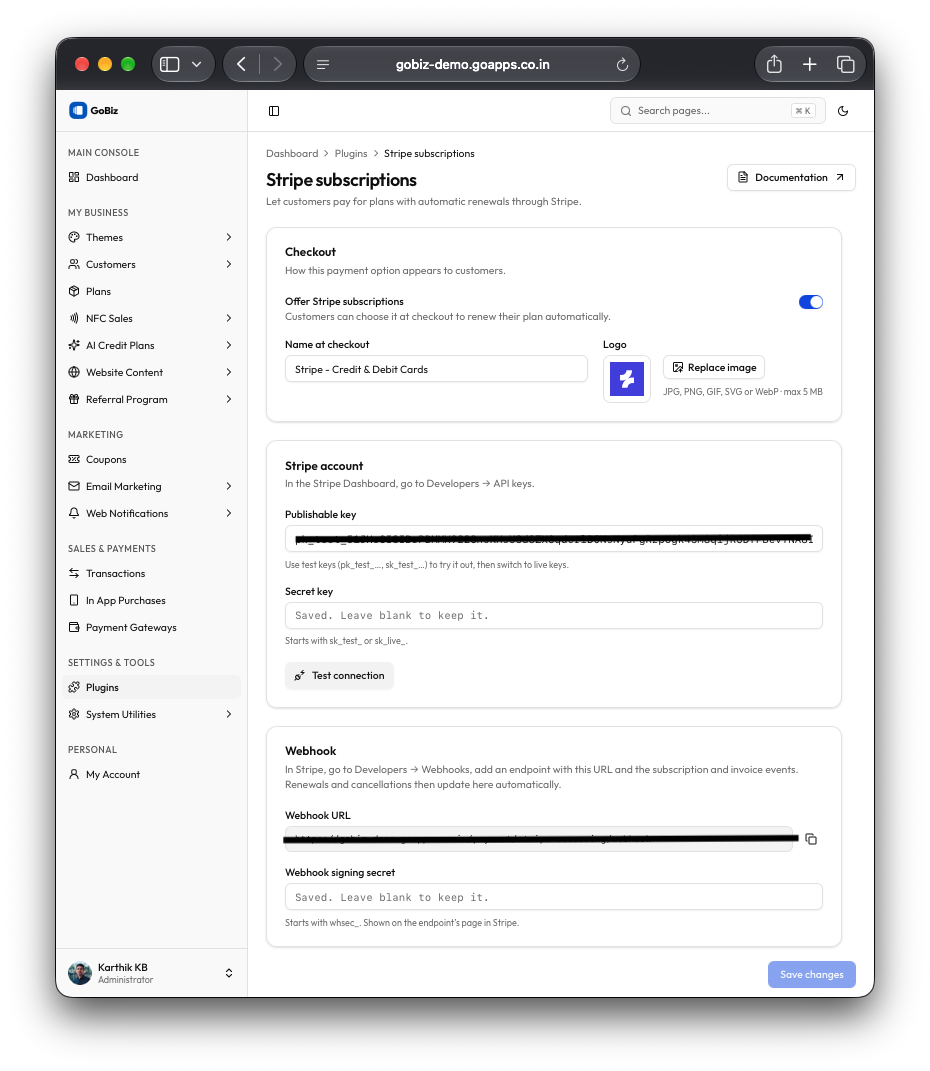Expand the Website Content chevron

[x=229, y=372]
